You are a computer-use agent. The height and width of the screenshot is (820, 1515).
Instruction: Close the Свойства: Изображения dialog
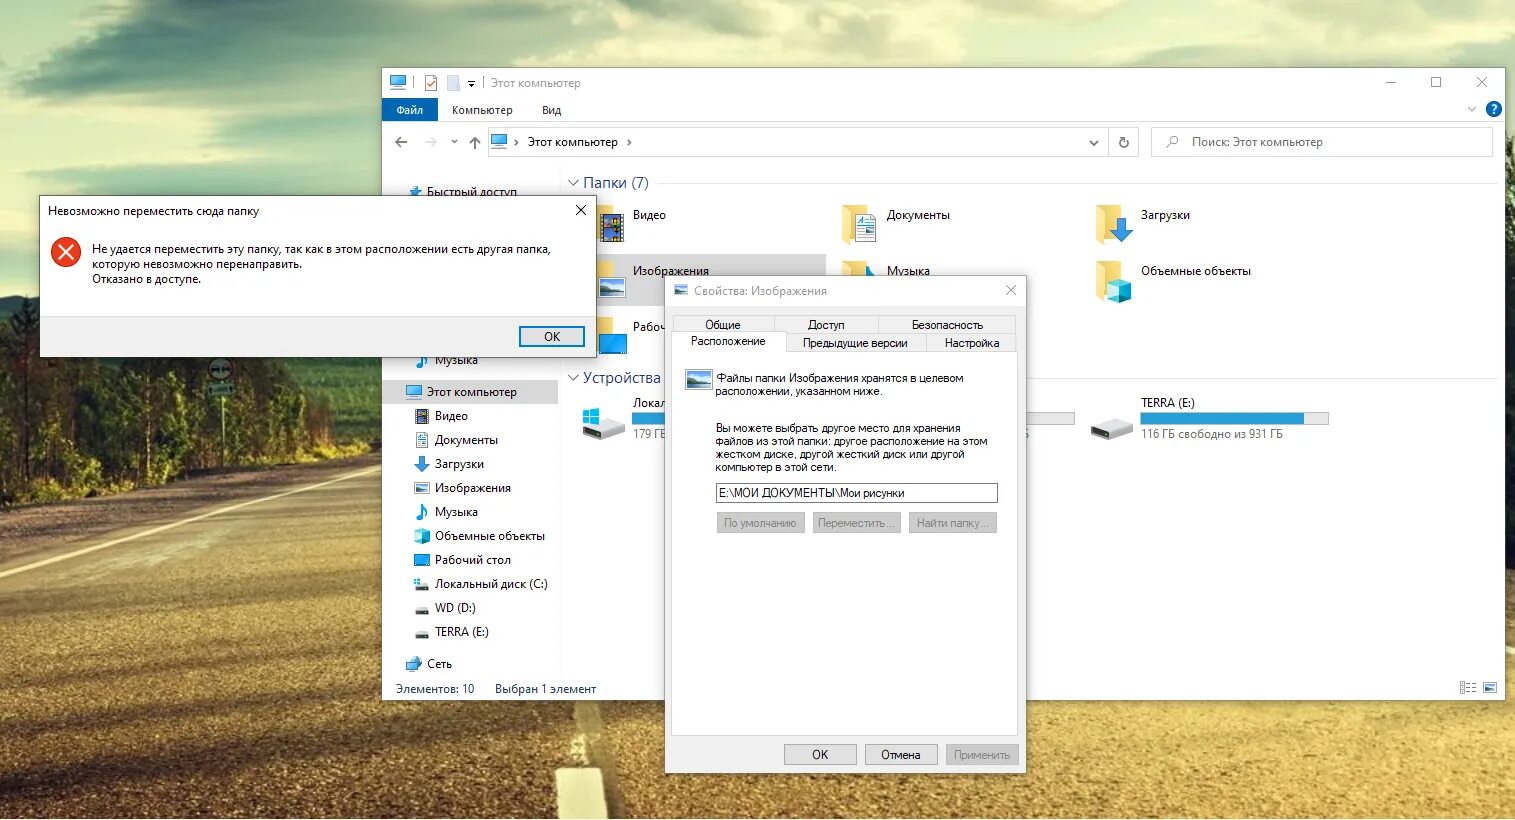pyautogui.click(x=1011, y=290)
